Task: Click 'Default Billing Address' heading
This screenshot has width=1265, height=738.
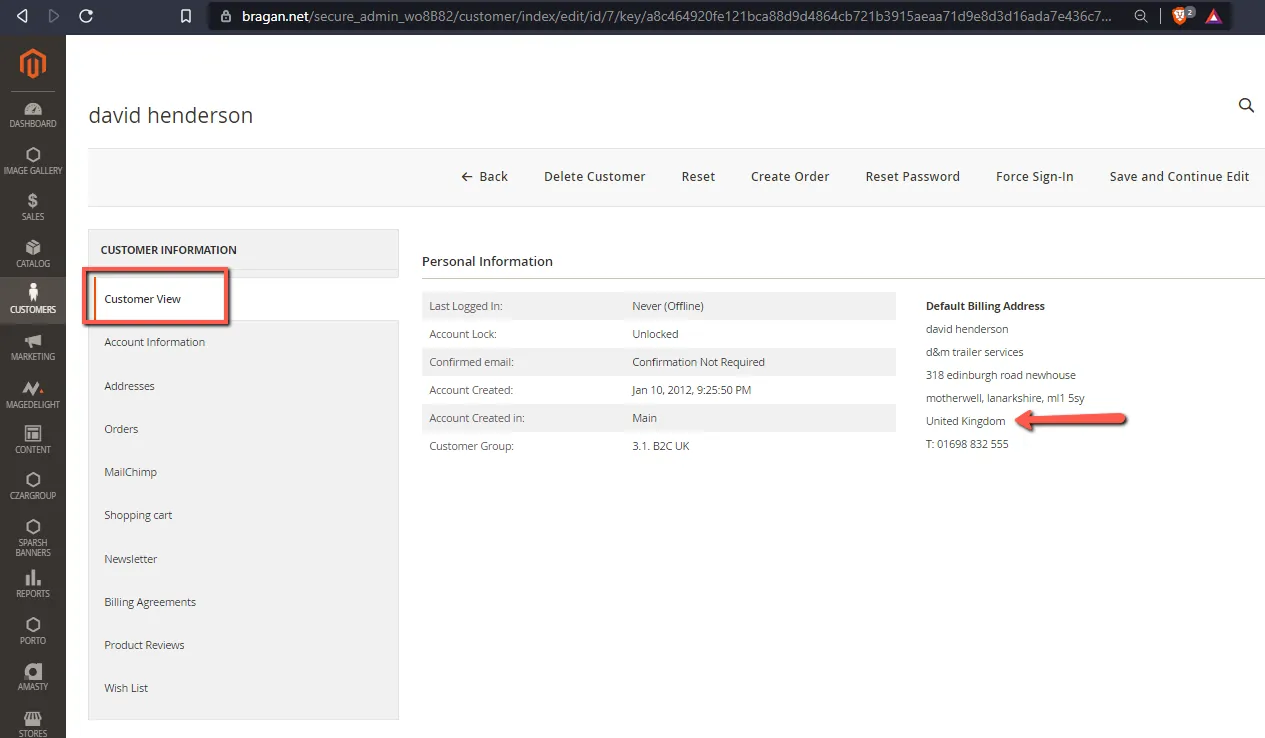Action: 985,306
